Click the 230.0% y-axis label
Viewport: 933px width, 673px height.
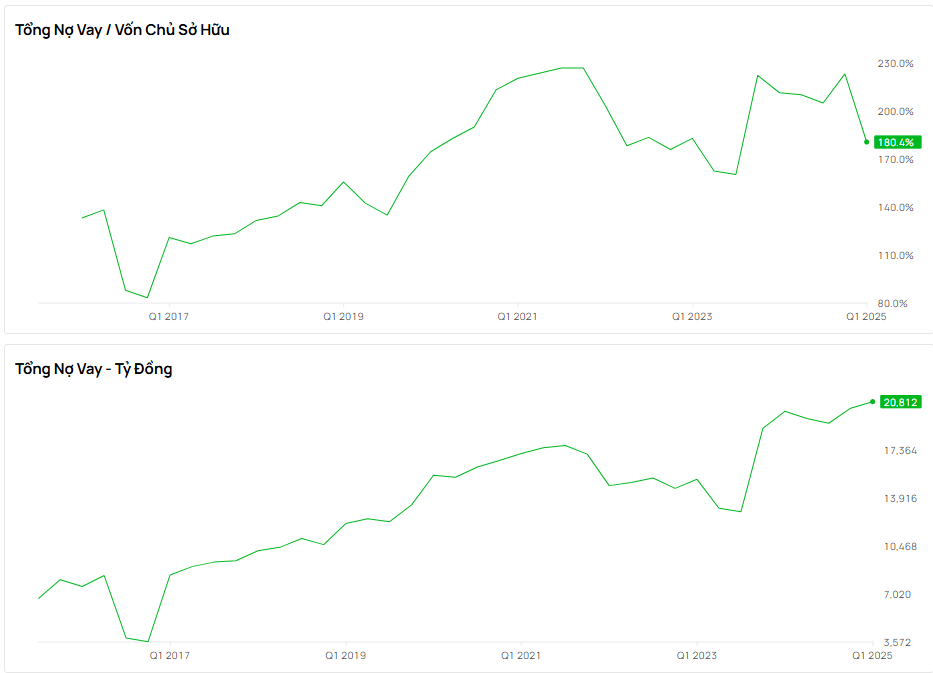[895, 63]
